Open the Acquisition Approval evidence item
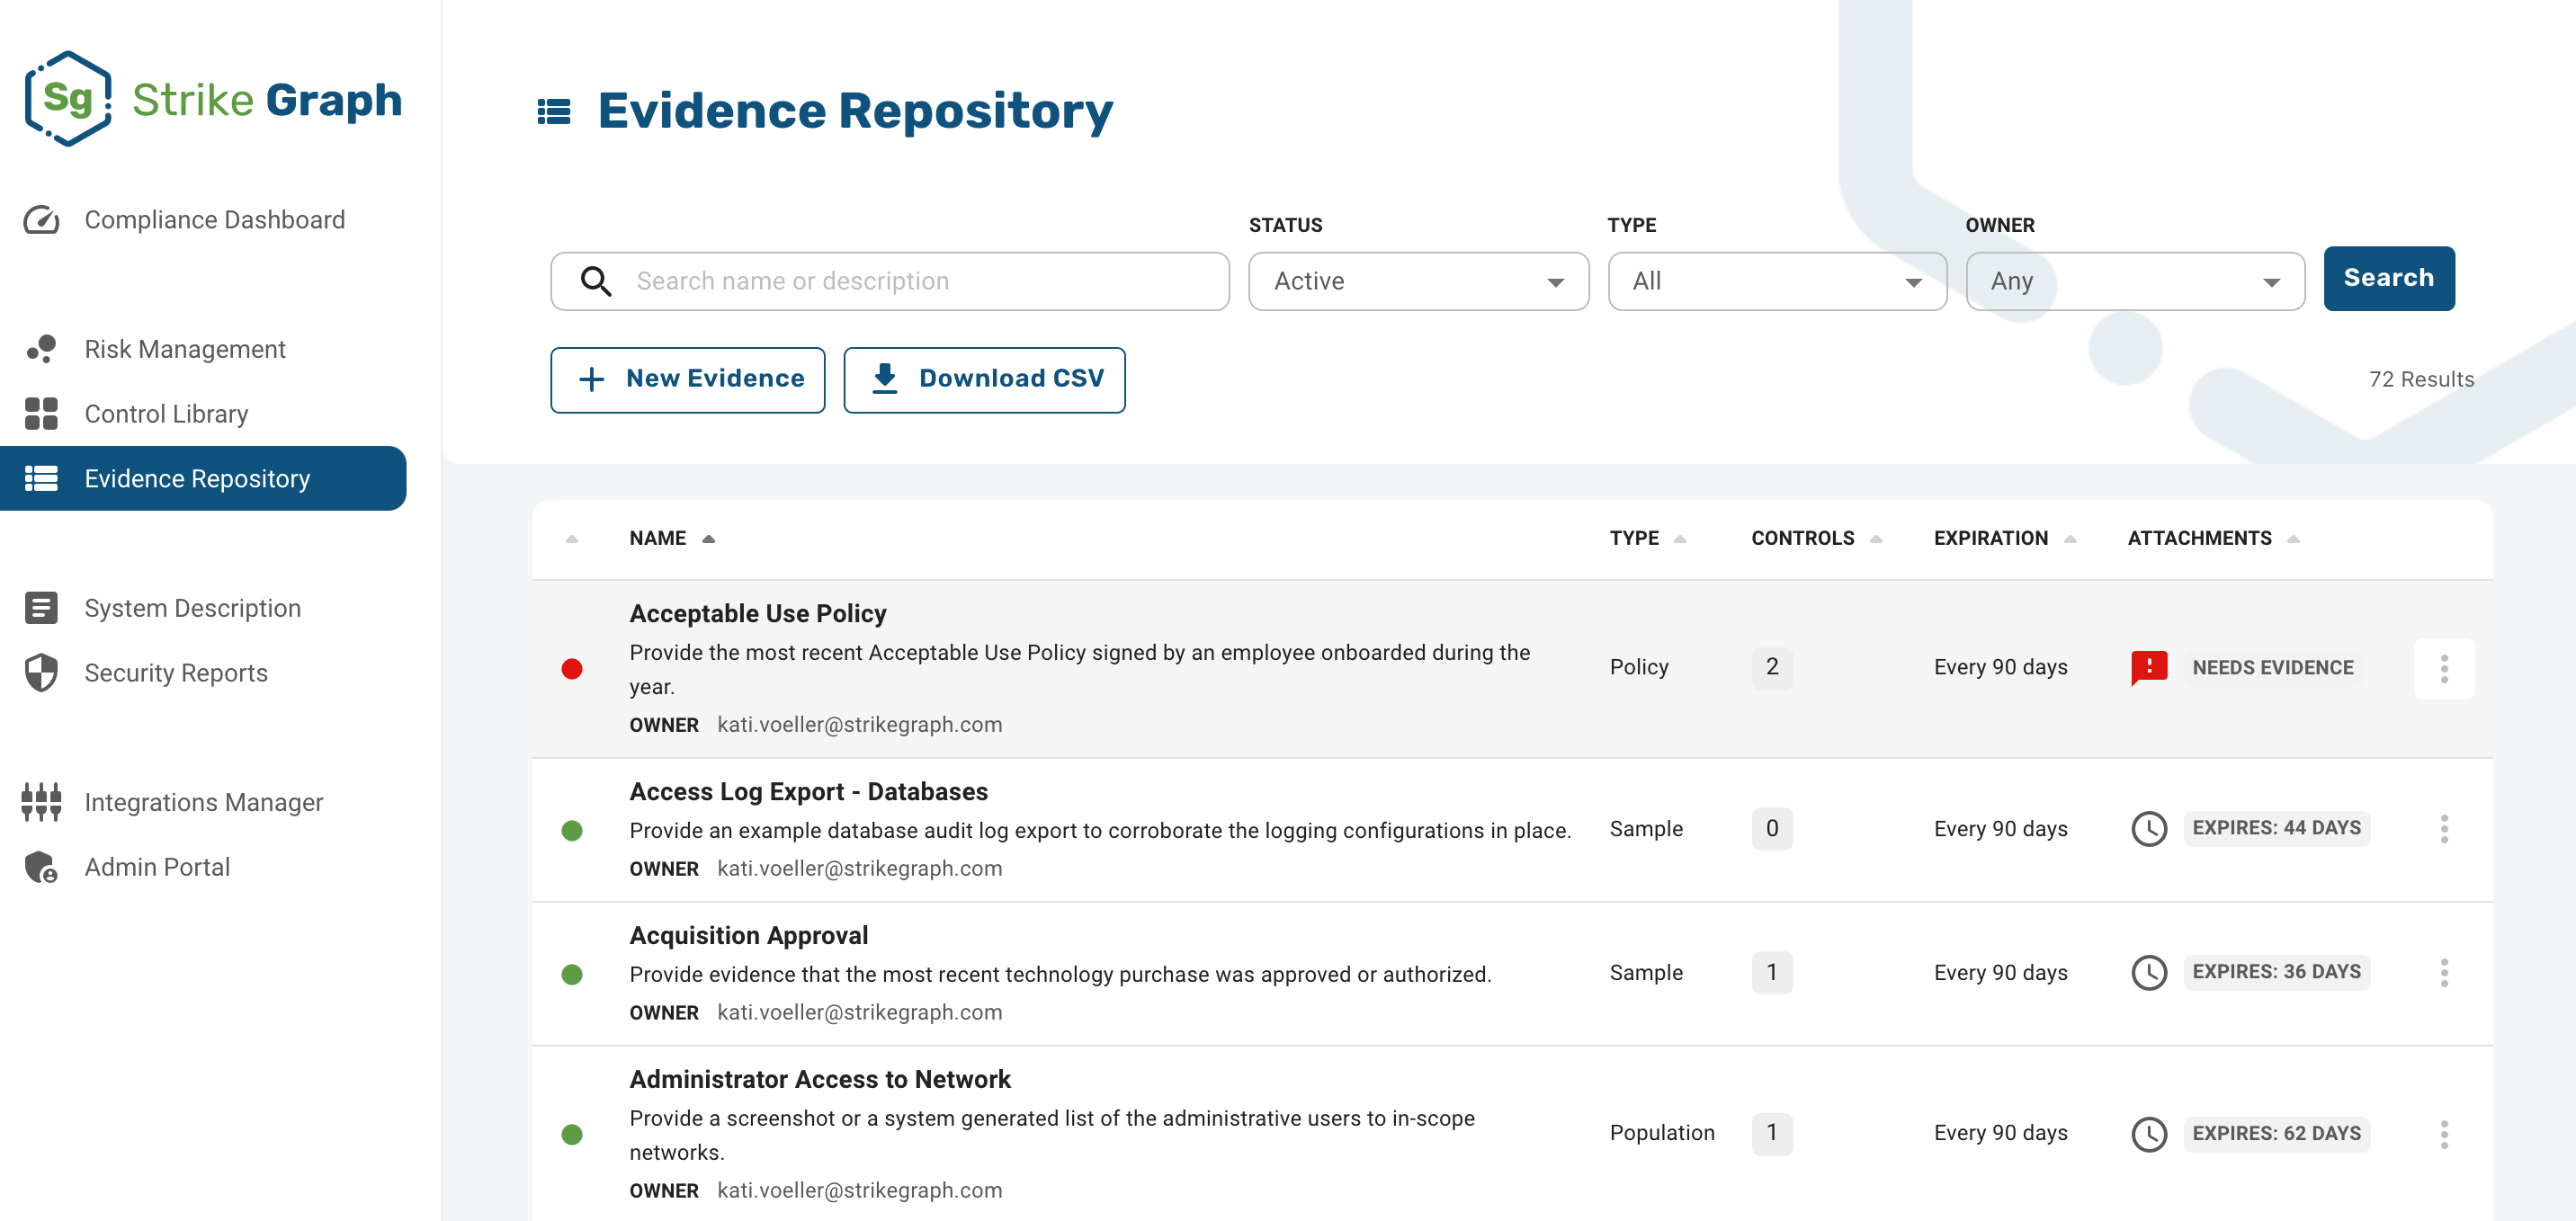2576x1221 pixels. [748, 936]
